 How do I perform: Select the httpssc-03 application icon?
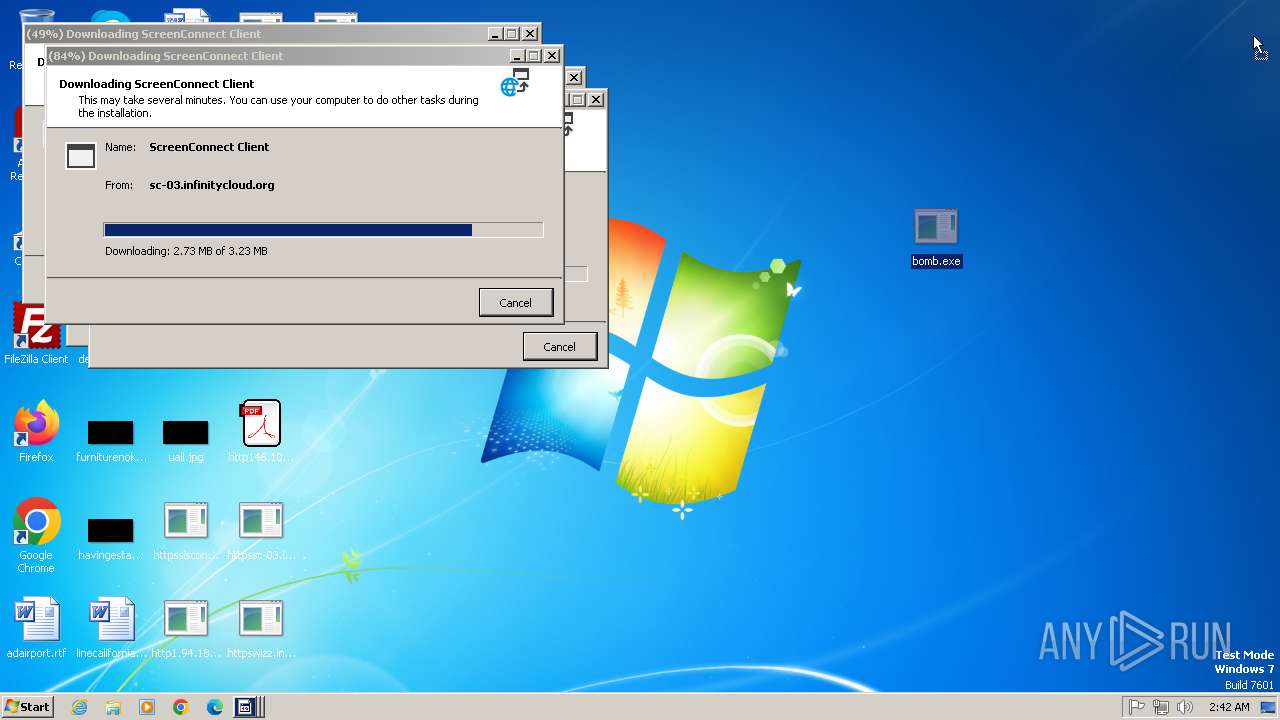261,530
